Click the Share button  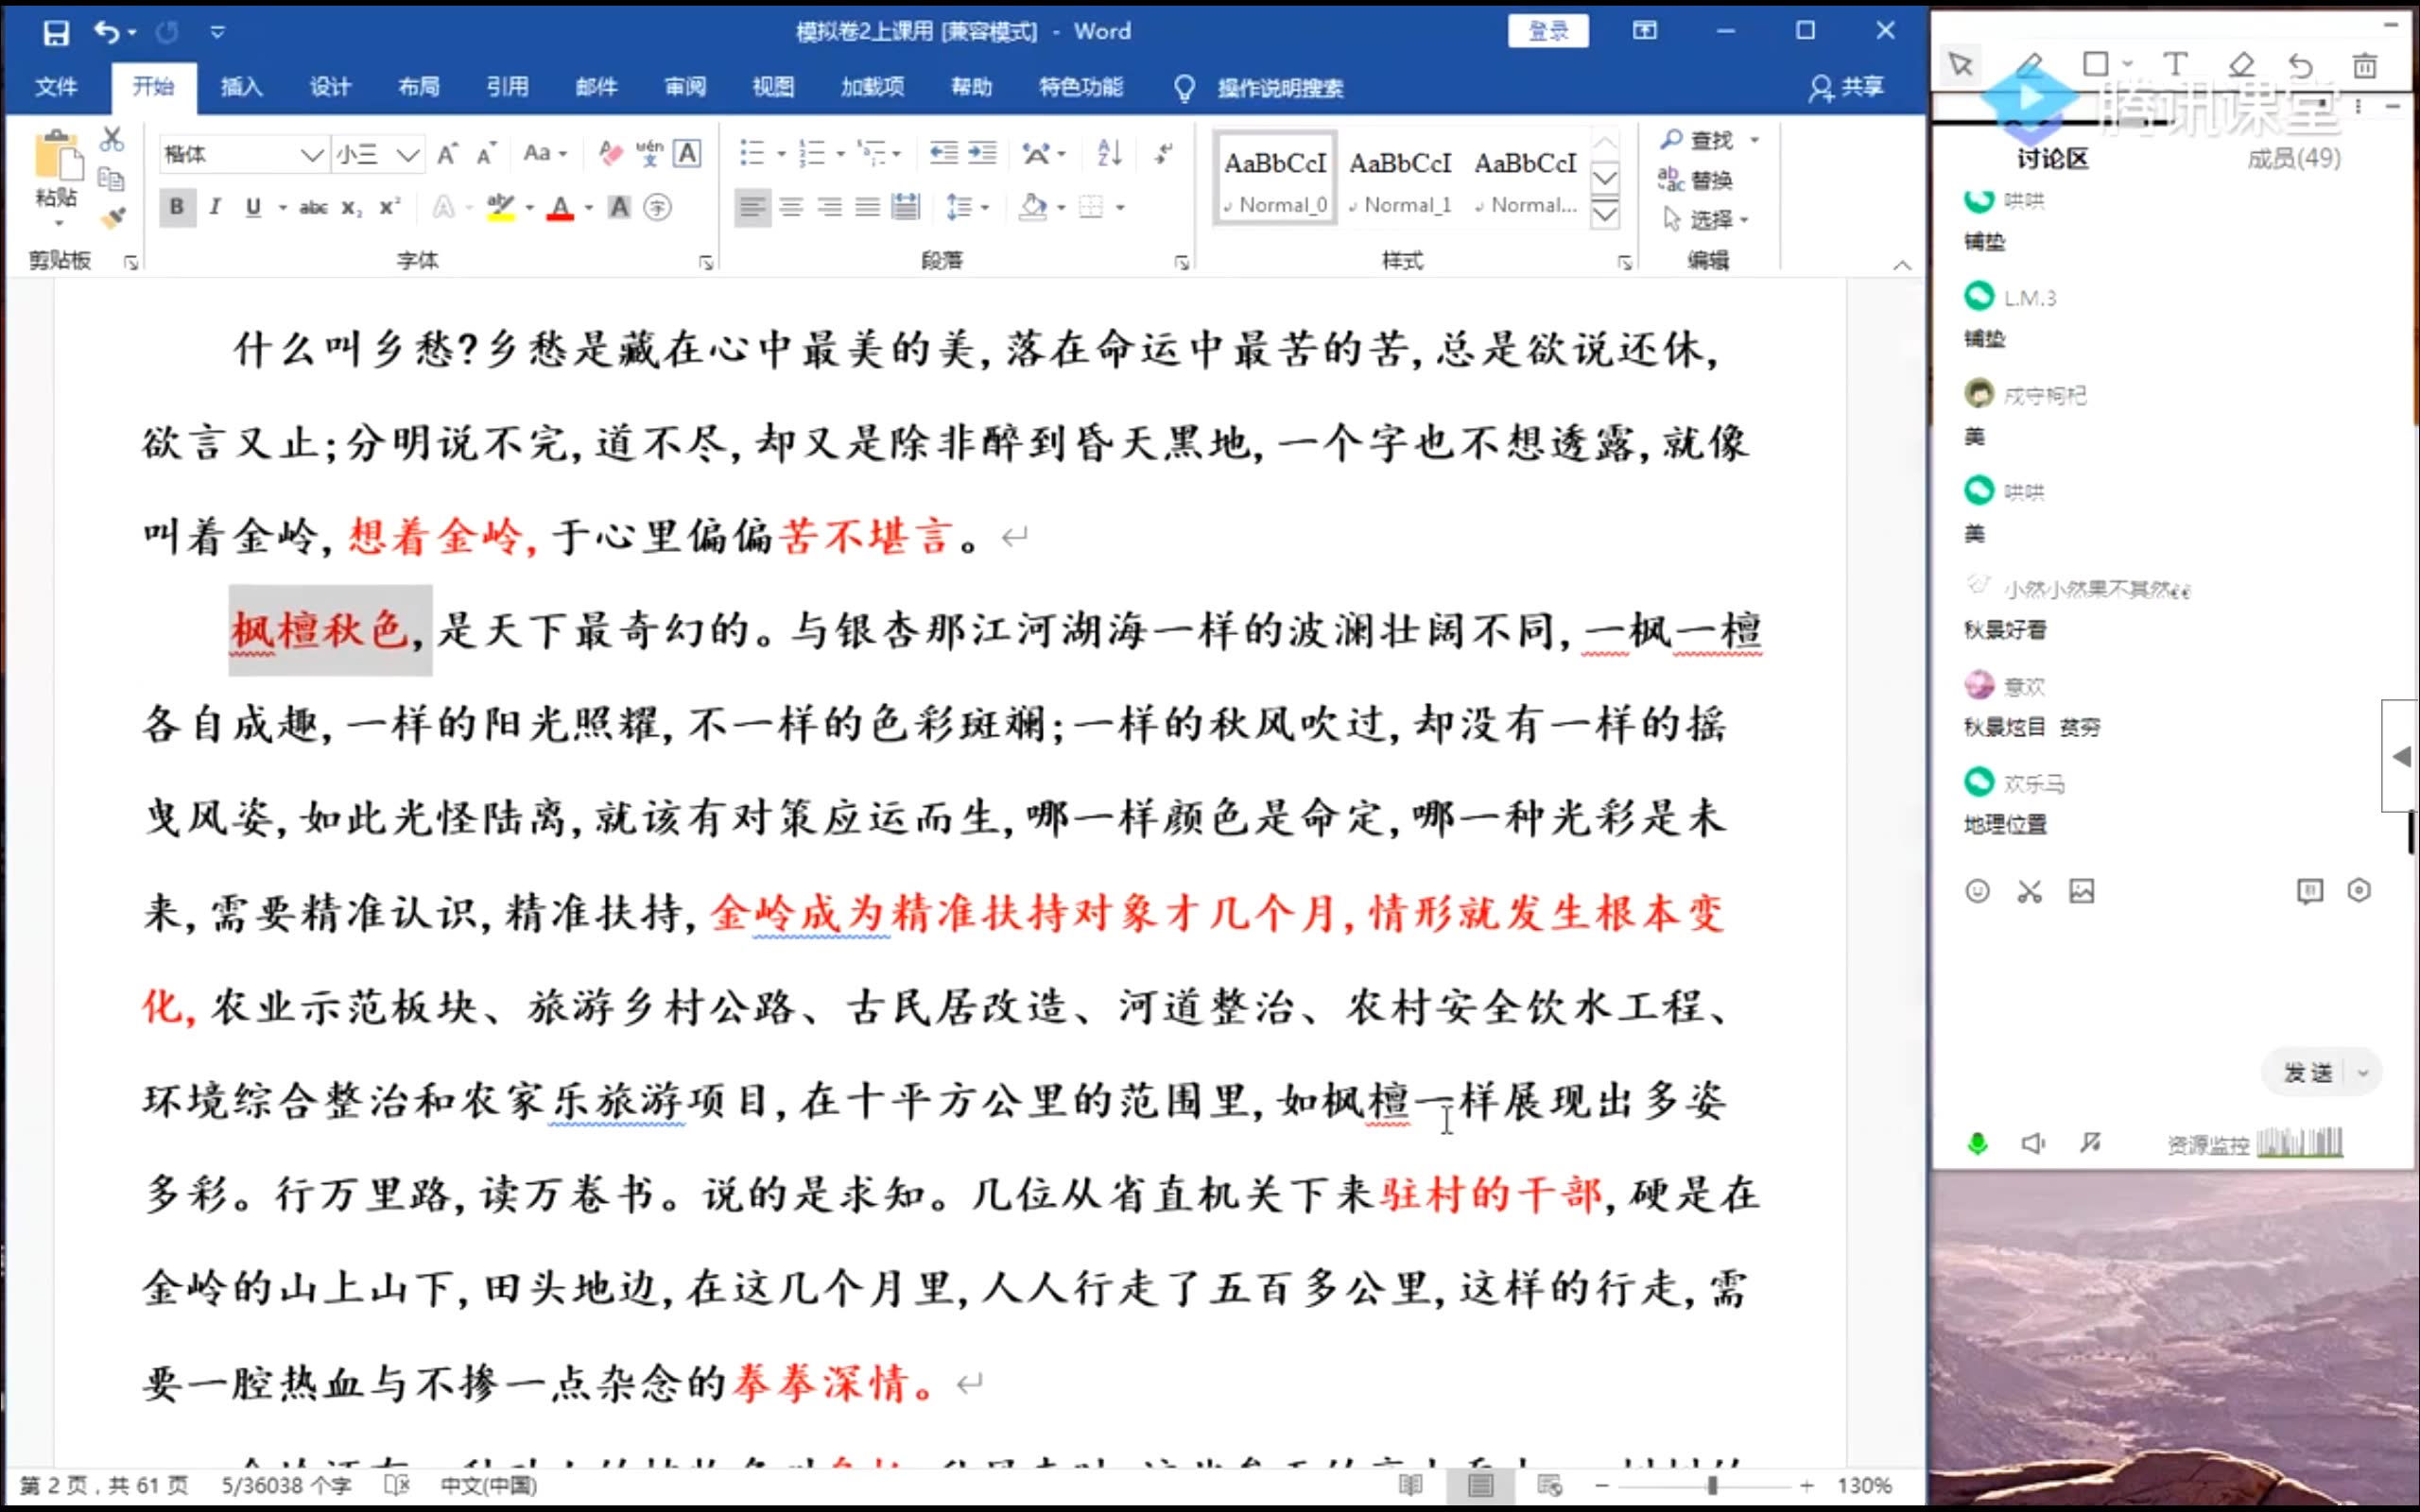pos(1846,88)
